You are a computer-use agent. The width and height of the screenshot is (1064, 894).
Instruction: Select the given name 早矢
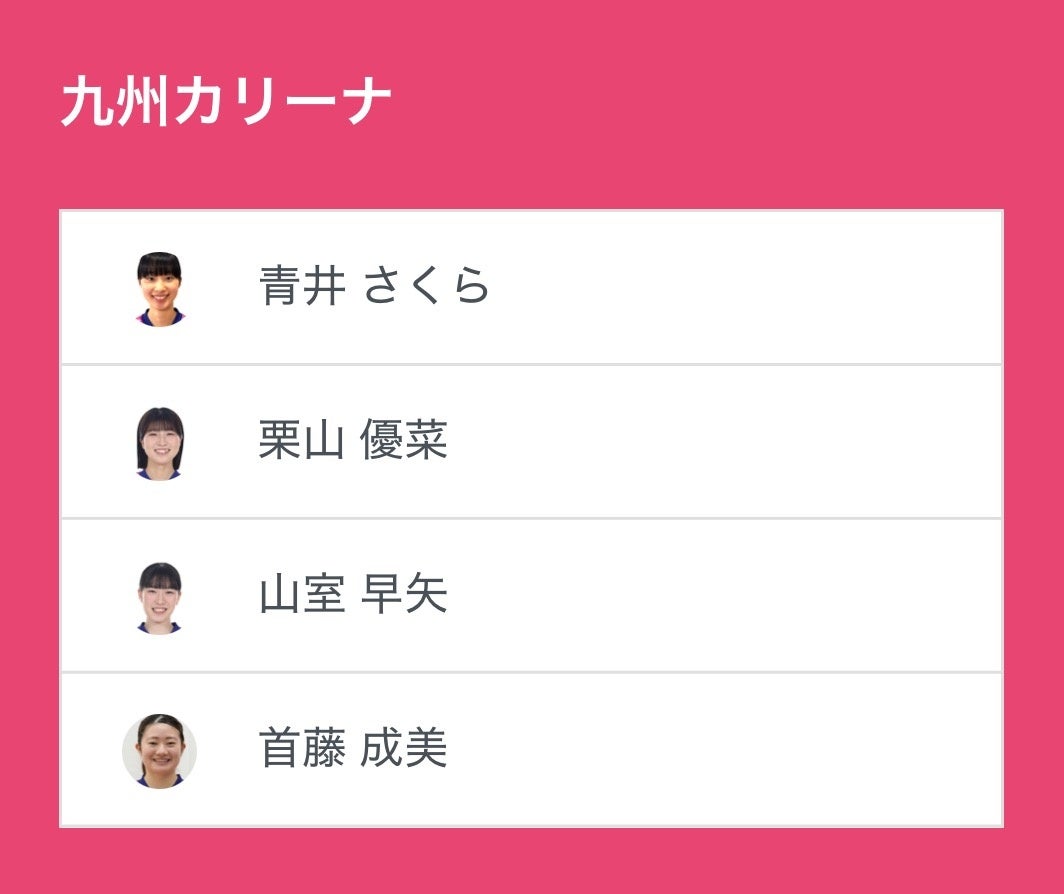404,596
